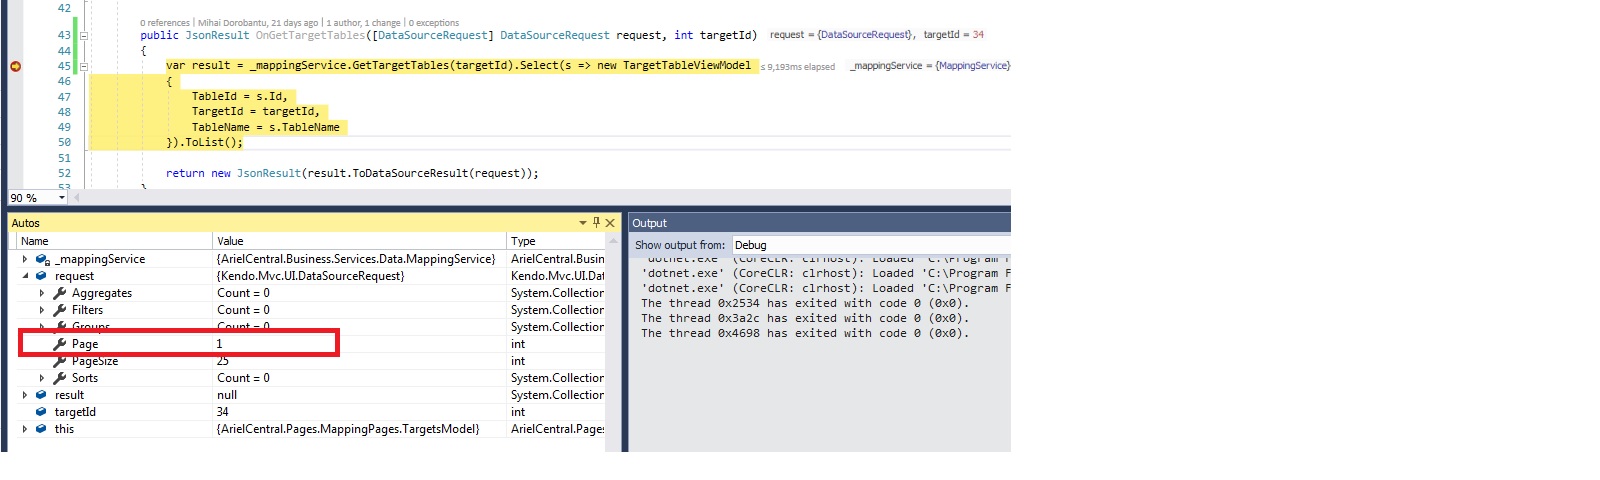Click thread 0x2534 exited output line
The height and width of the screenshot is (480, 1600).
(x=805, y=303)
